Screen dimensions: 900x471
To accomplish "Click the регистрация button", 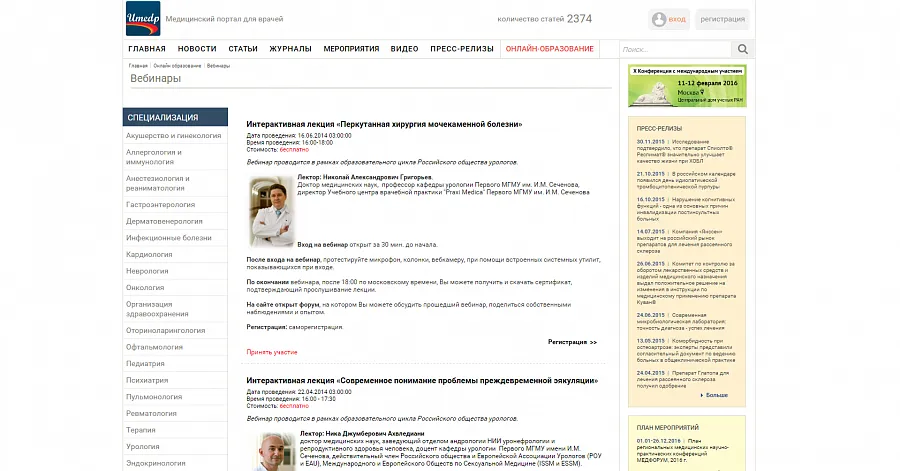I will pyautogui.click(x=723, y=19).
